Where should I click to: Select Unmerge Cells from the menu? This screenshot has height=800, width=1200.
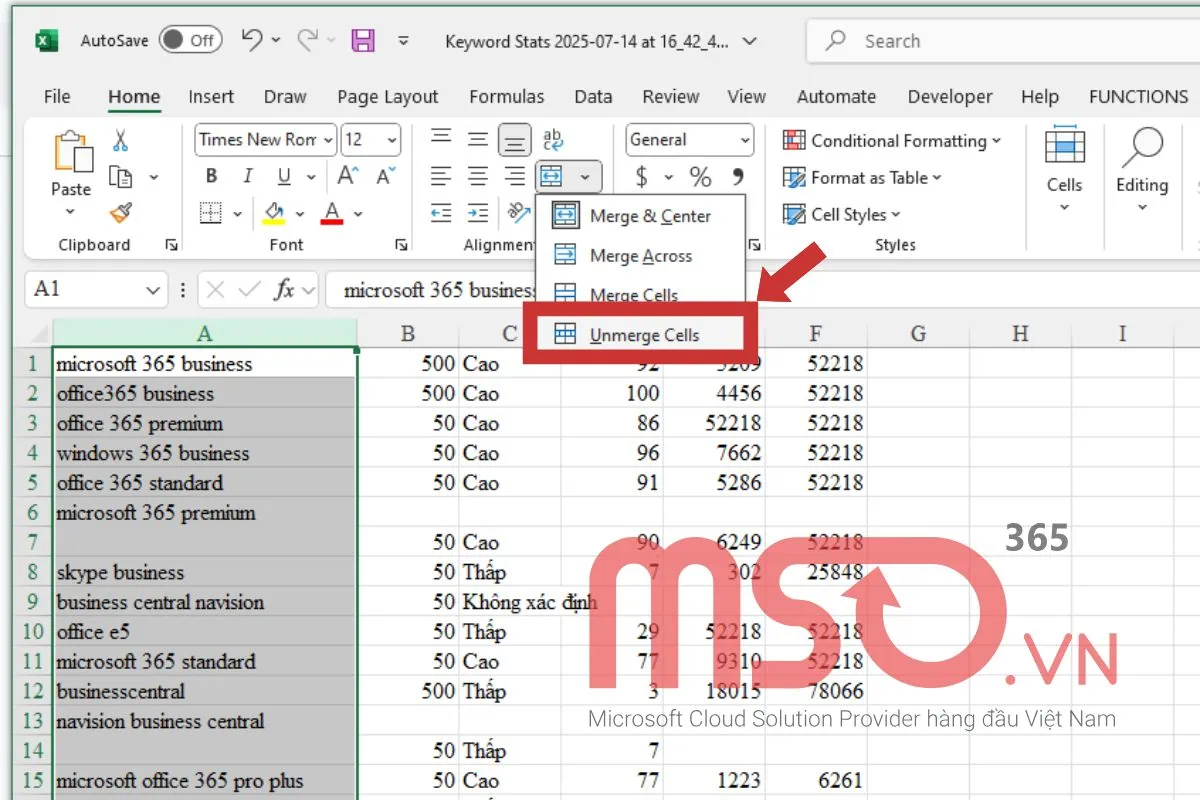[x=643, y=335]
